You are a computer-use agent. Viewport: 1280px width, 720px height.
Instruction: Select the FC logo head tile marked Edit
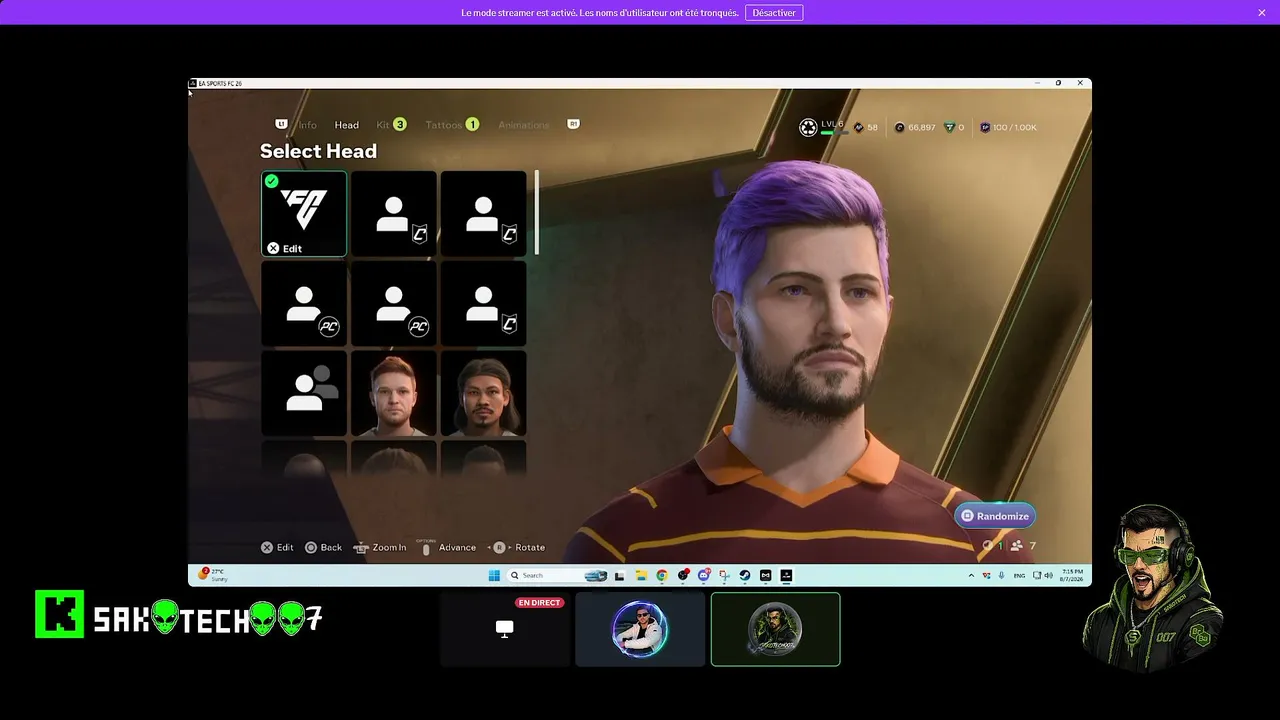(x=304, y=214)
